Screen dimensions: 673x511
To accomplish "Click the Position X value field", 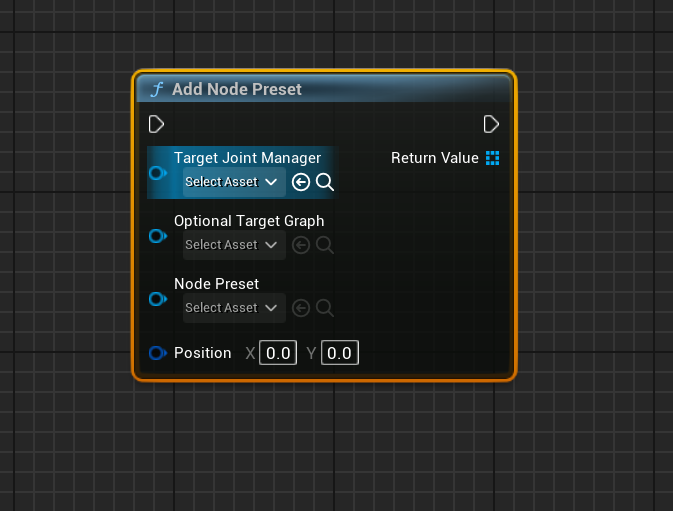I will (x=278, y=353).
